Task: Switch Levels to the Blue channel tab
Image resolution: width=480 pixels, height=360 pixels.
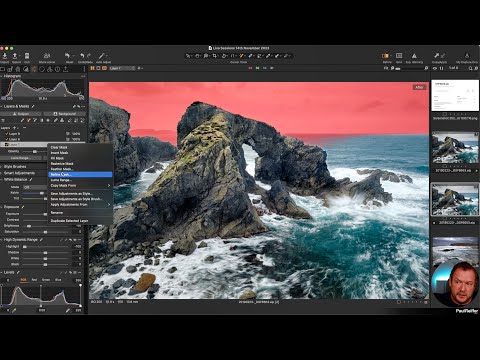Action: 58,280
